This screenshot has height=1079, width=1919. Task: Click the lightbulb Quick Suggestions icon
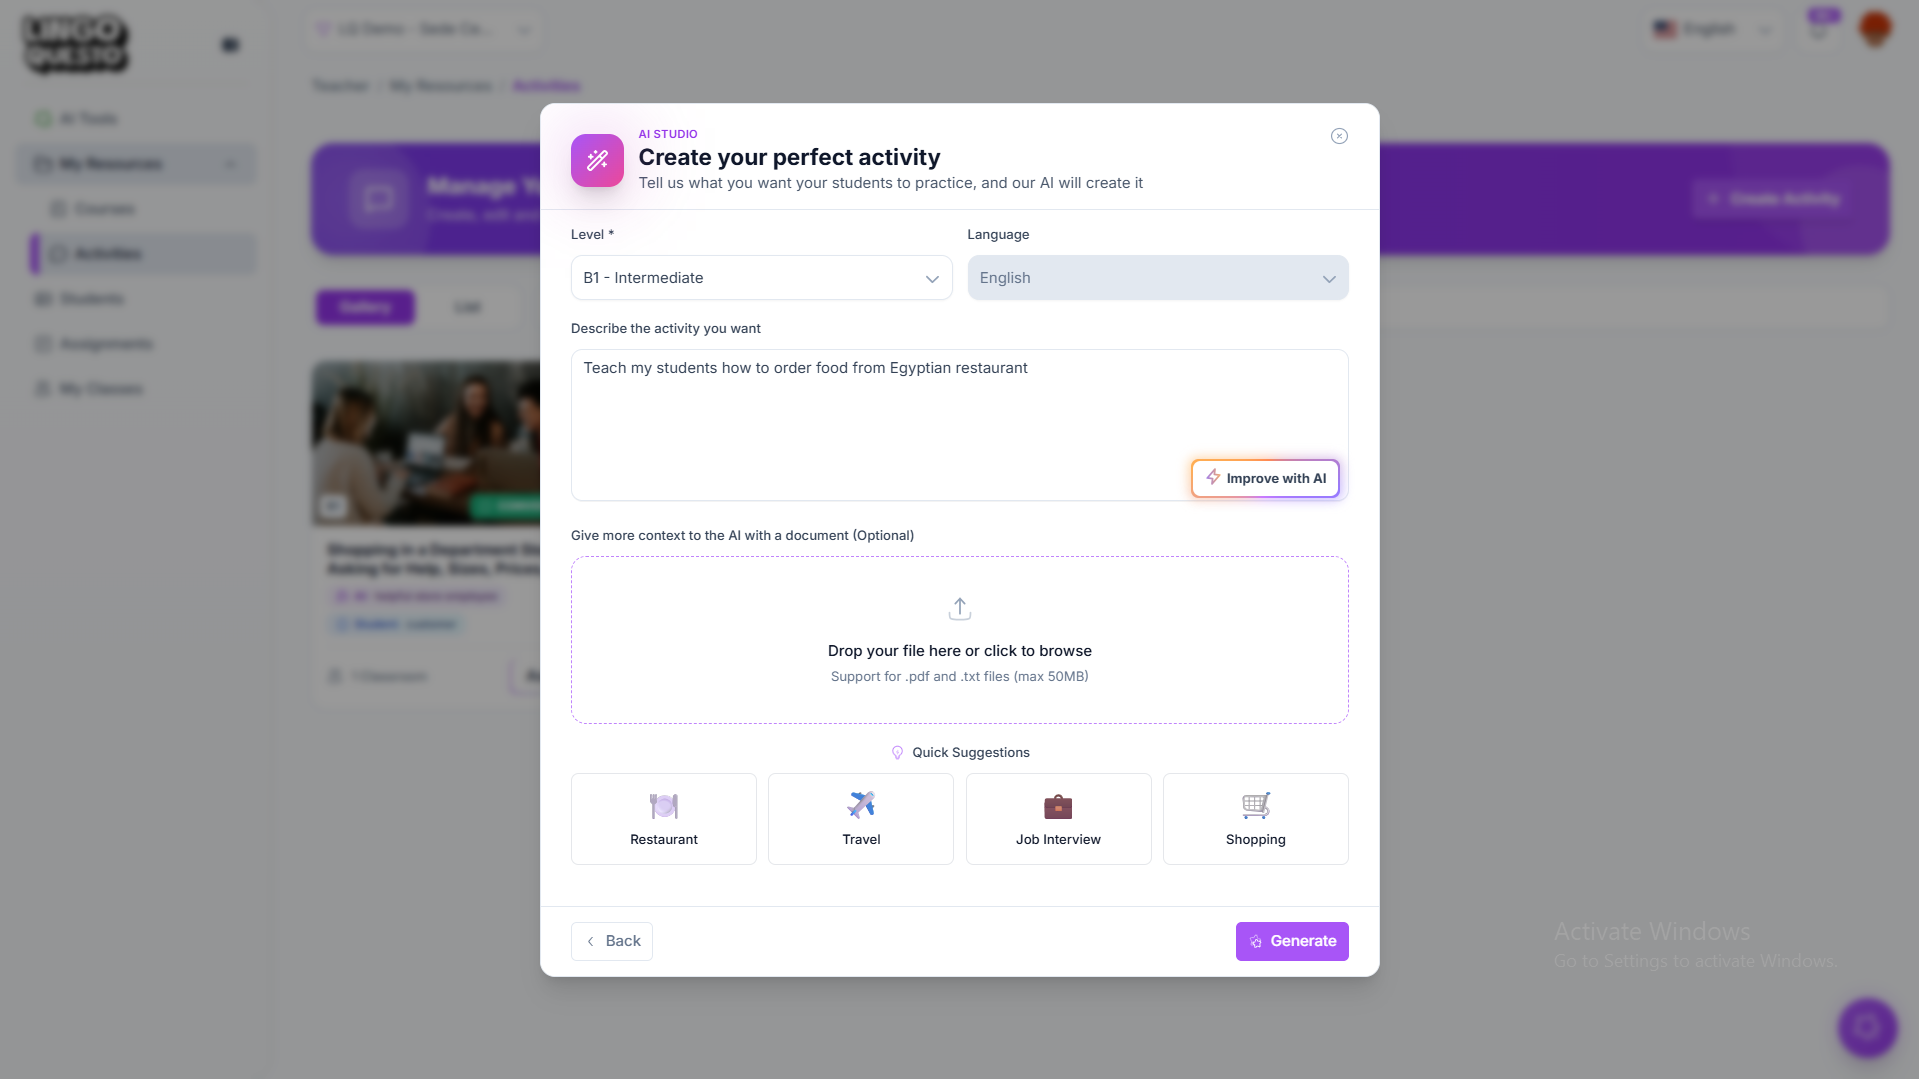pos(897,753)
